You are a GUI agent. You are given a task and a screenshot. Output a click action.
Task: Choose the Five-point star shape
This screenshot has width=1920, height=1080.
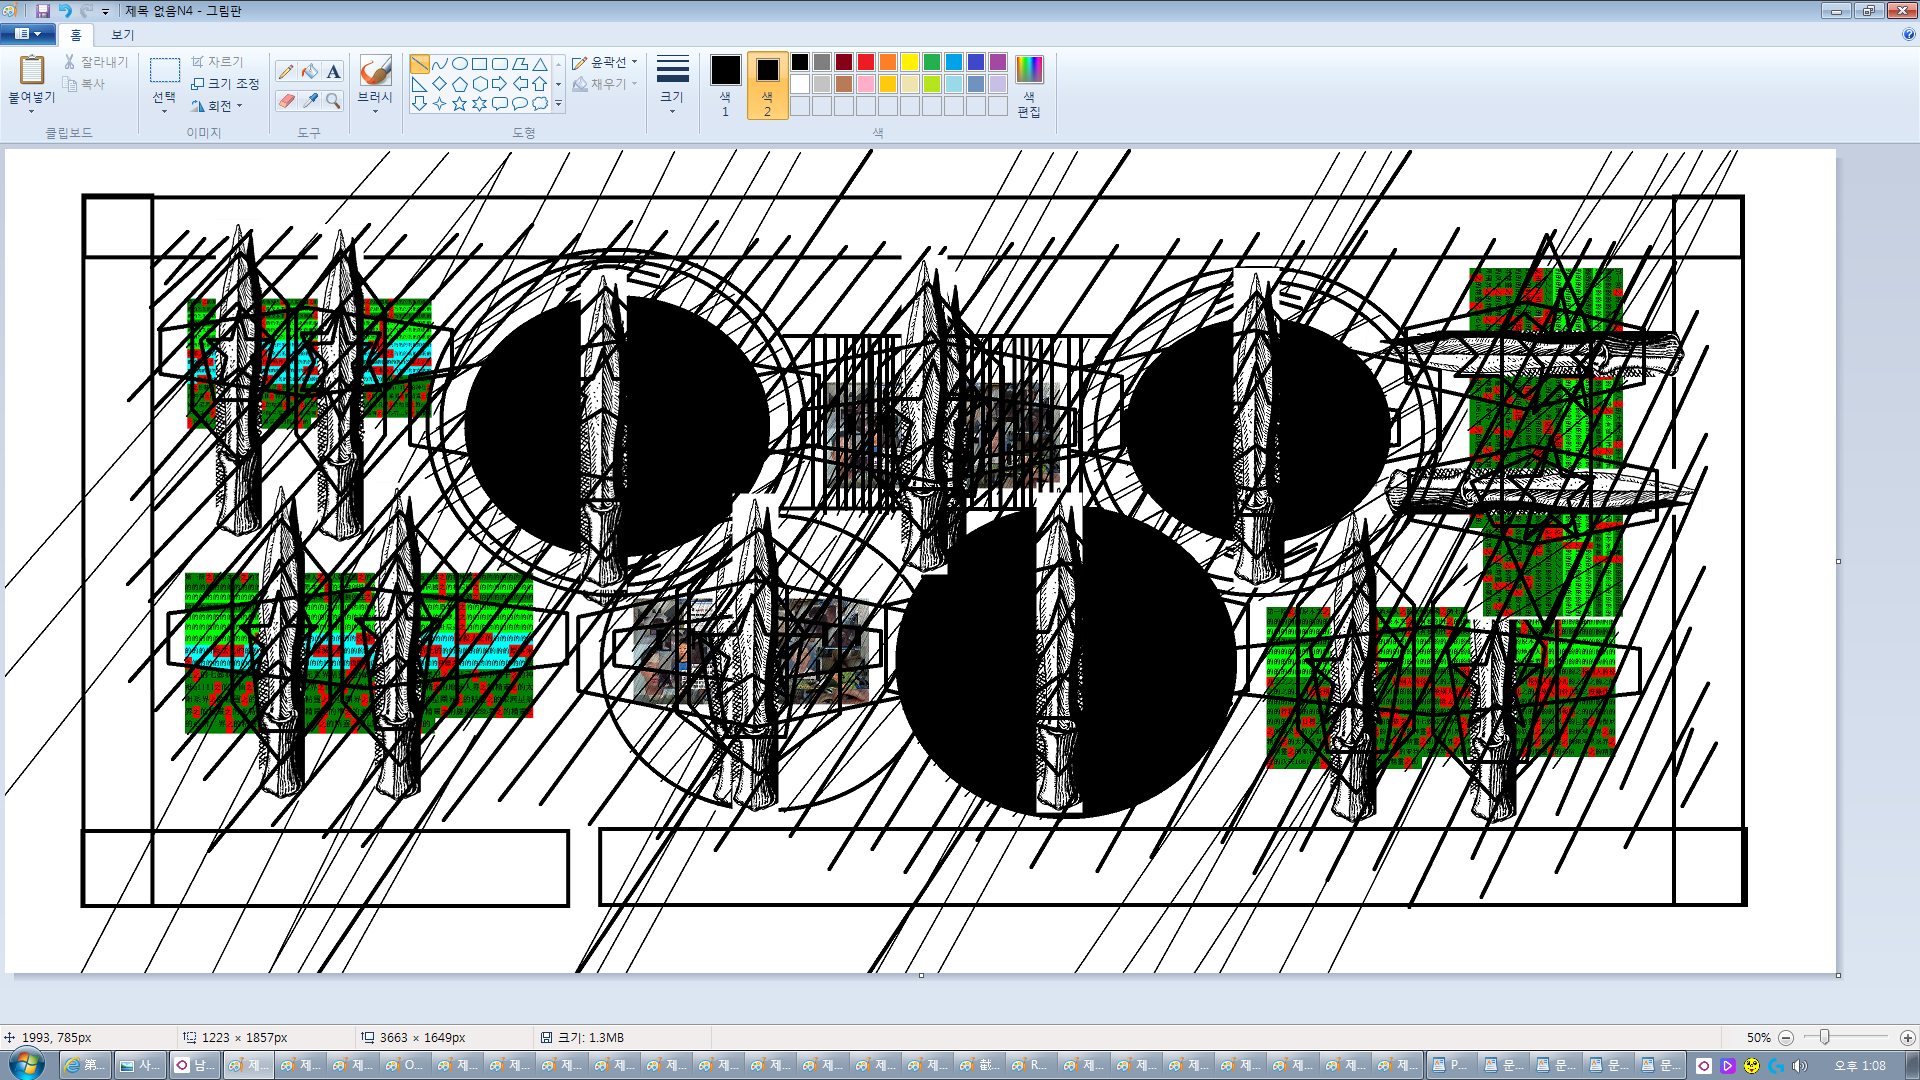(x=460, y=104)
